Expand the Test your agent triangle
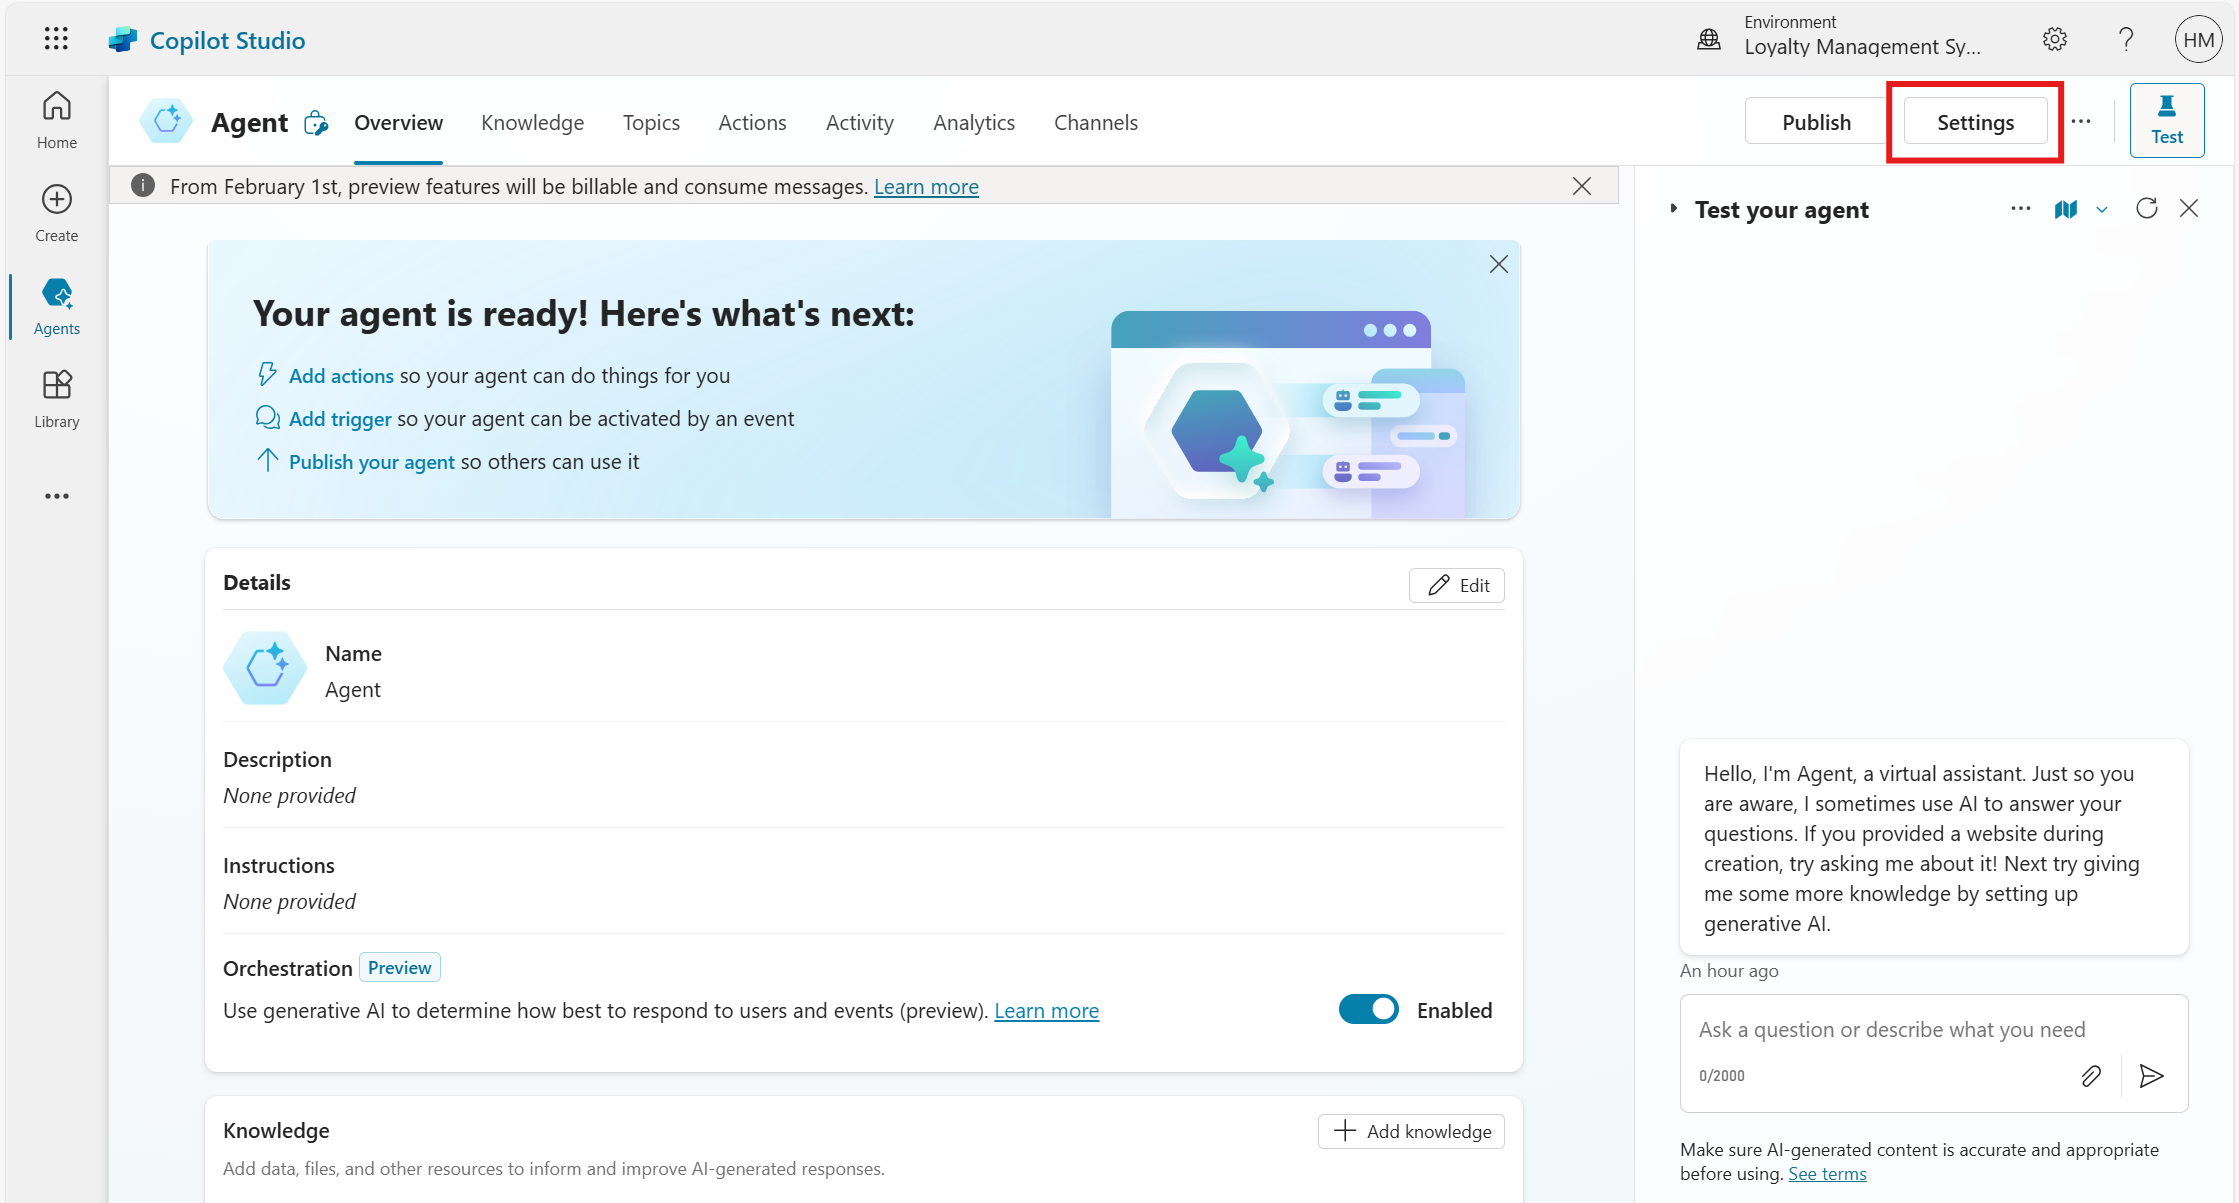 click(x=1673, y=209)
